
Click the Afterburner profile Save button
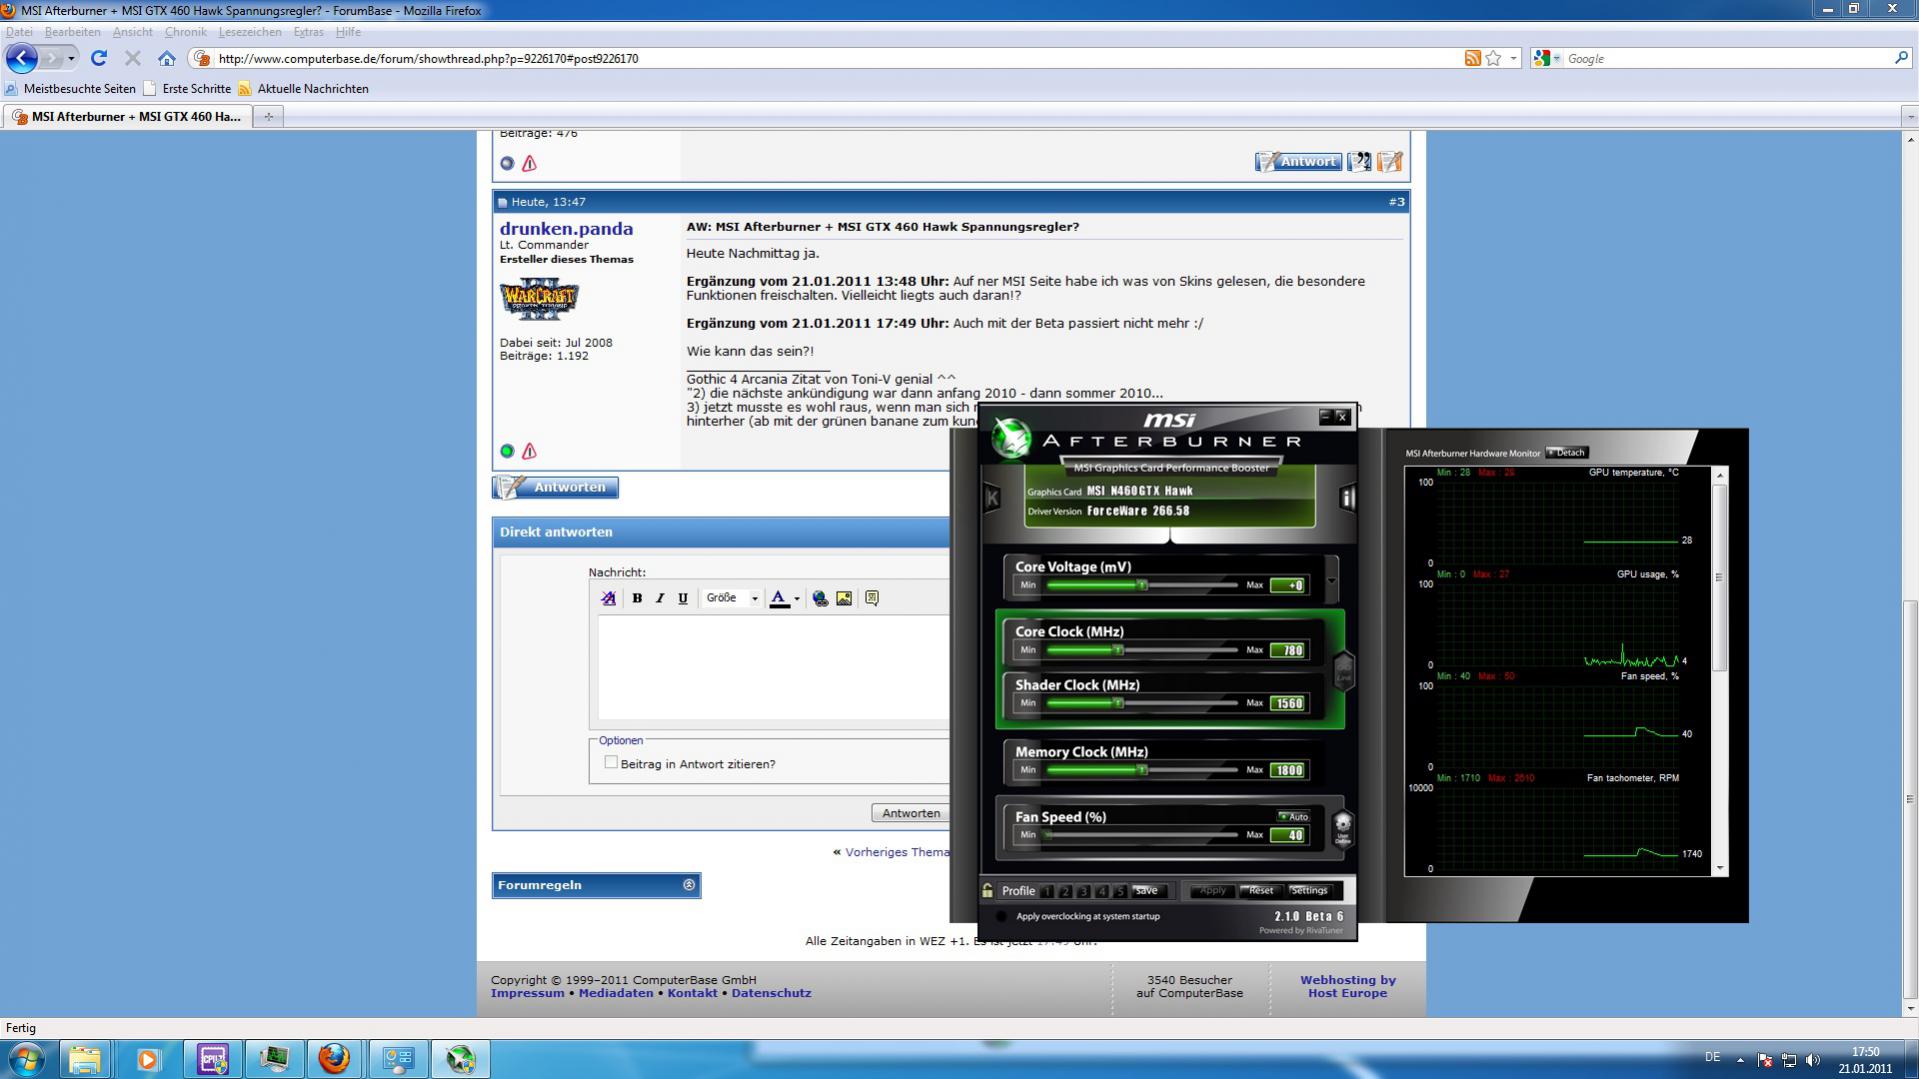[x=1147, y=890]
